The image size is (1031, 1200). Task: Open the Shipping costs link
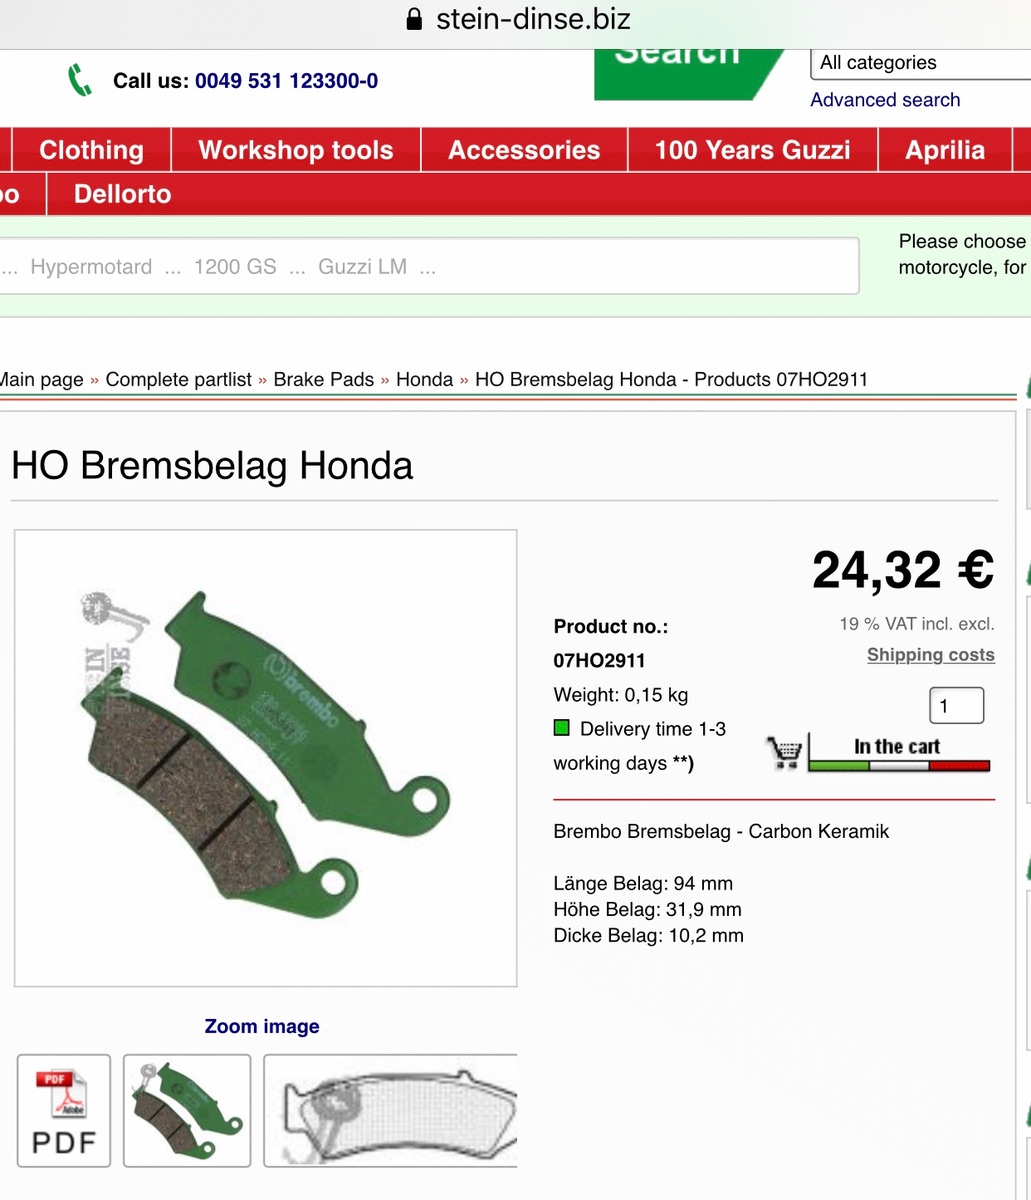tap(930, 655)
